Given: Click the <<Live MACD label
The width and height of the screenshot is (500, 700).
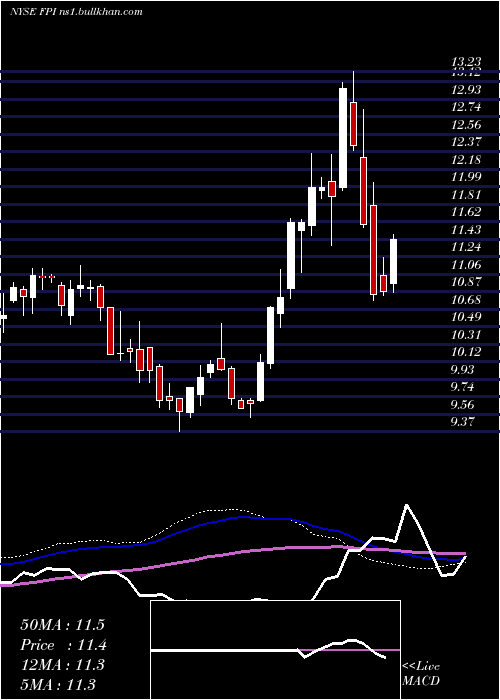Looking at the screenshot, I should [421, 674].
